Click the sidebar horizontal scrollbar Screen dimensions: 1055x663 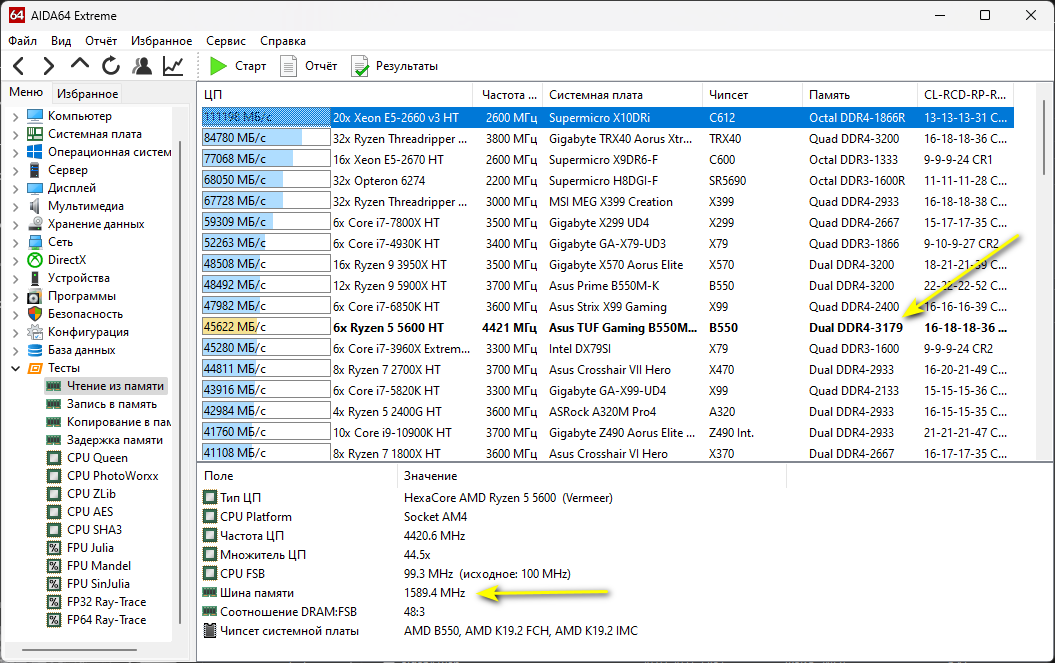pos(79,650)
